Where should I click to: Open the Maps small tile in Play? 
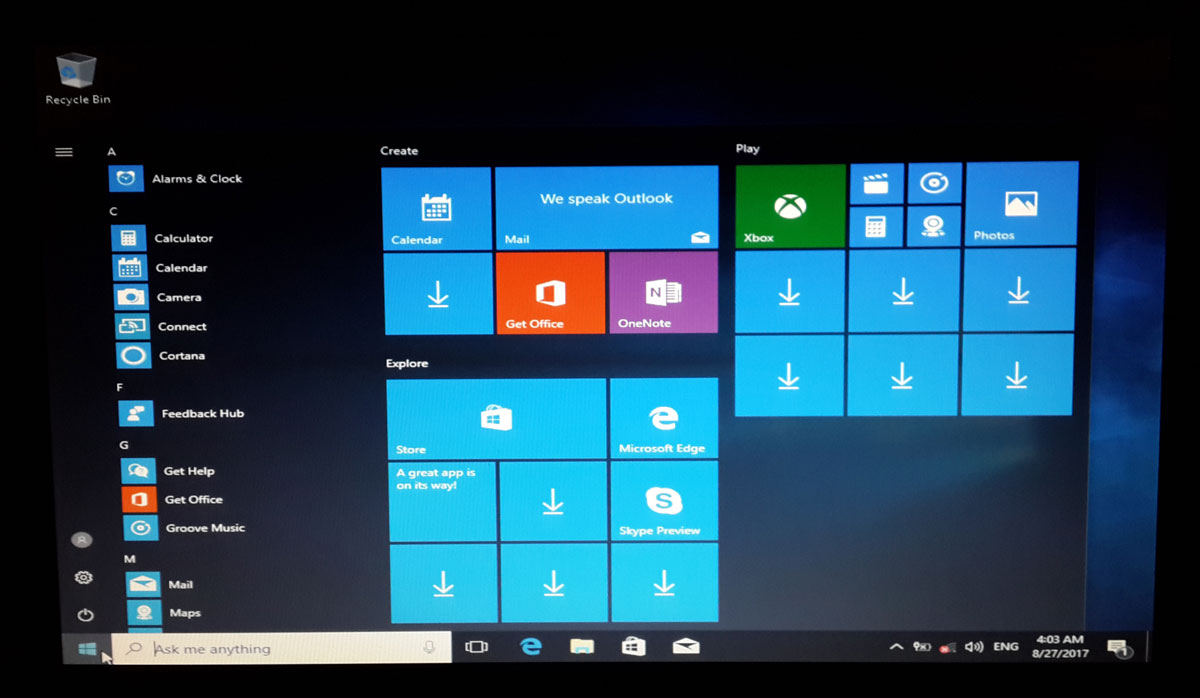click(x=934, y=226)
